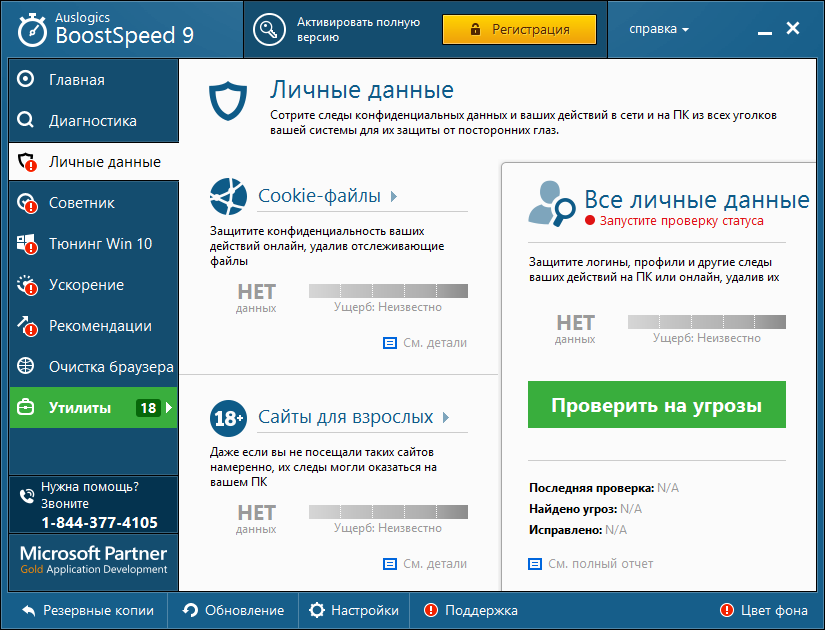Open the Советник section
Viewport: 825px width, 630px height.
click(x=94, y=203)
